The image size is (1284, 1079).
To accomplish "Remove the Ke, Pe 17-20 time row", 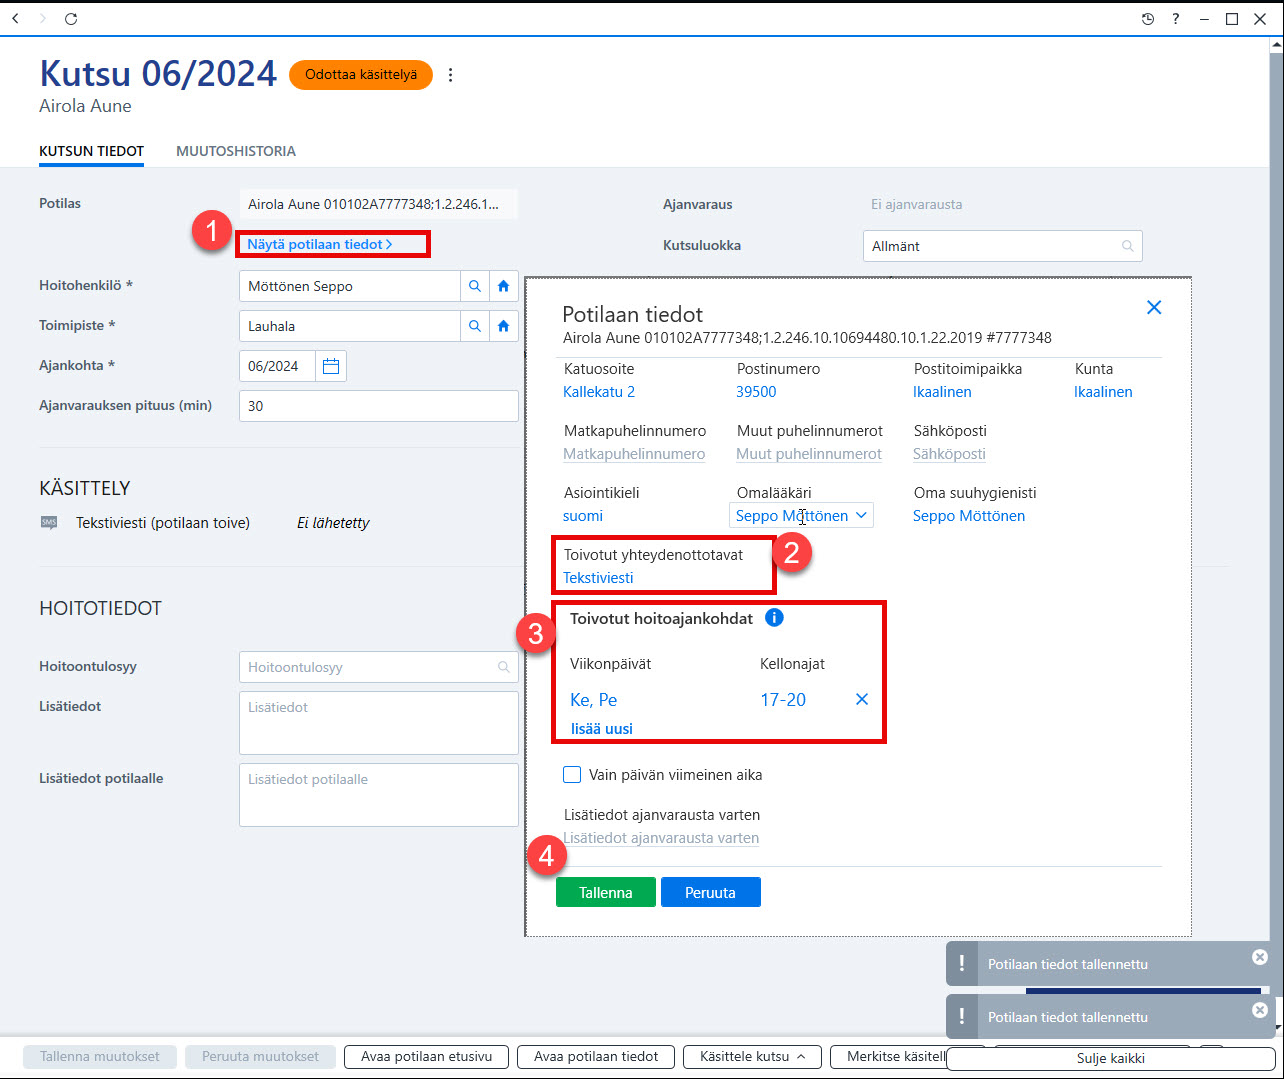I will click(862, 699).
